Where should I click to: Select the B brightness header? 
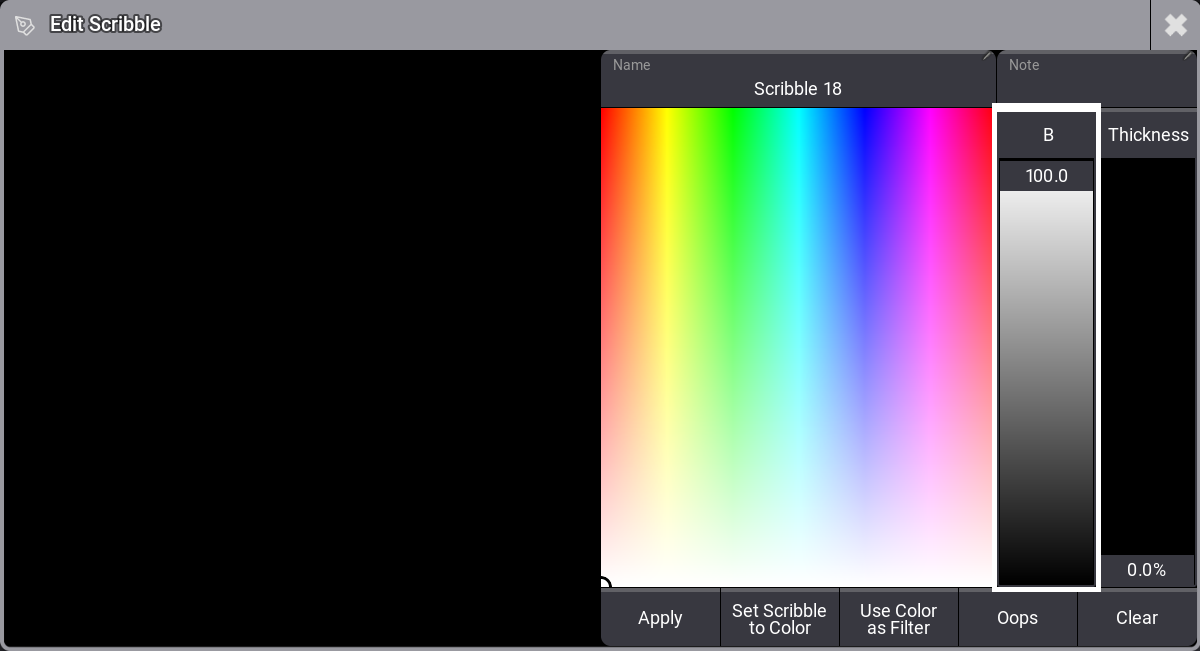pos(1047,135)
